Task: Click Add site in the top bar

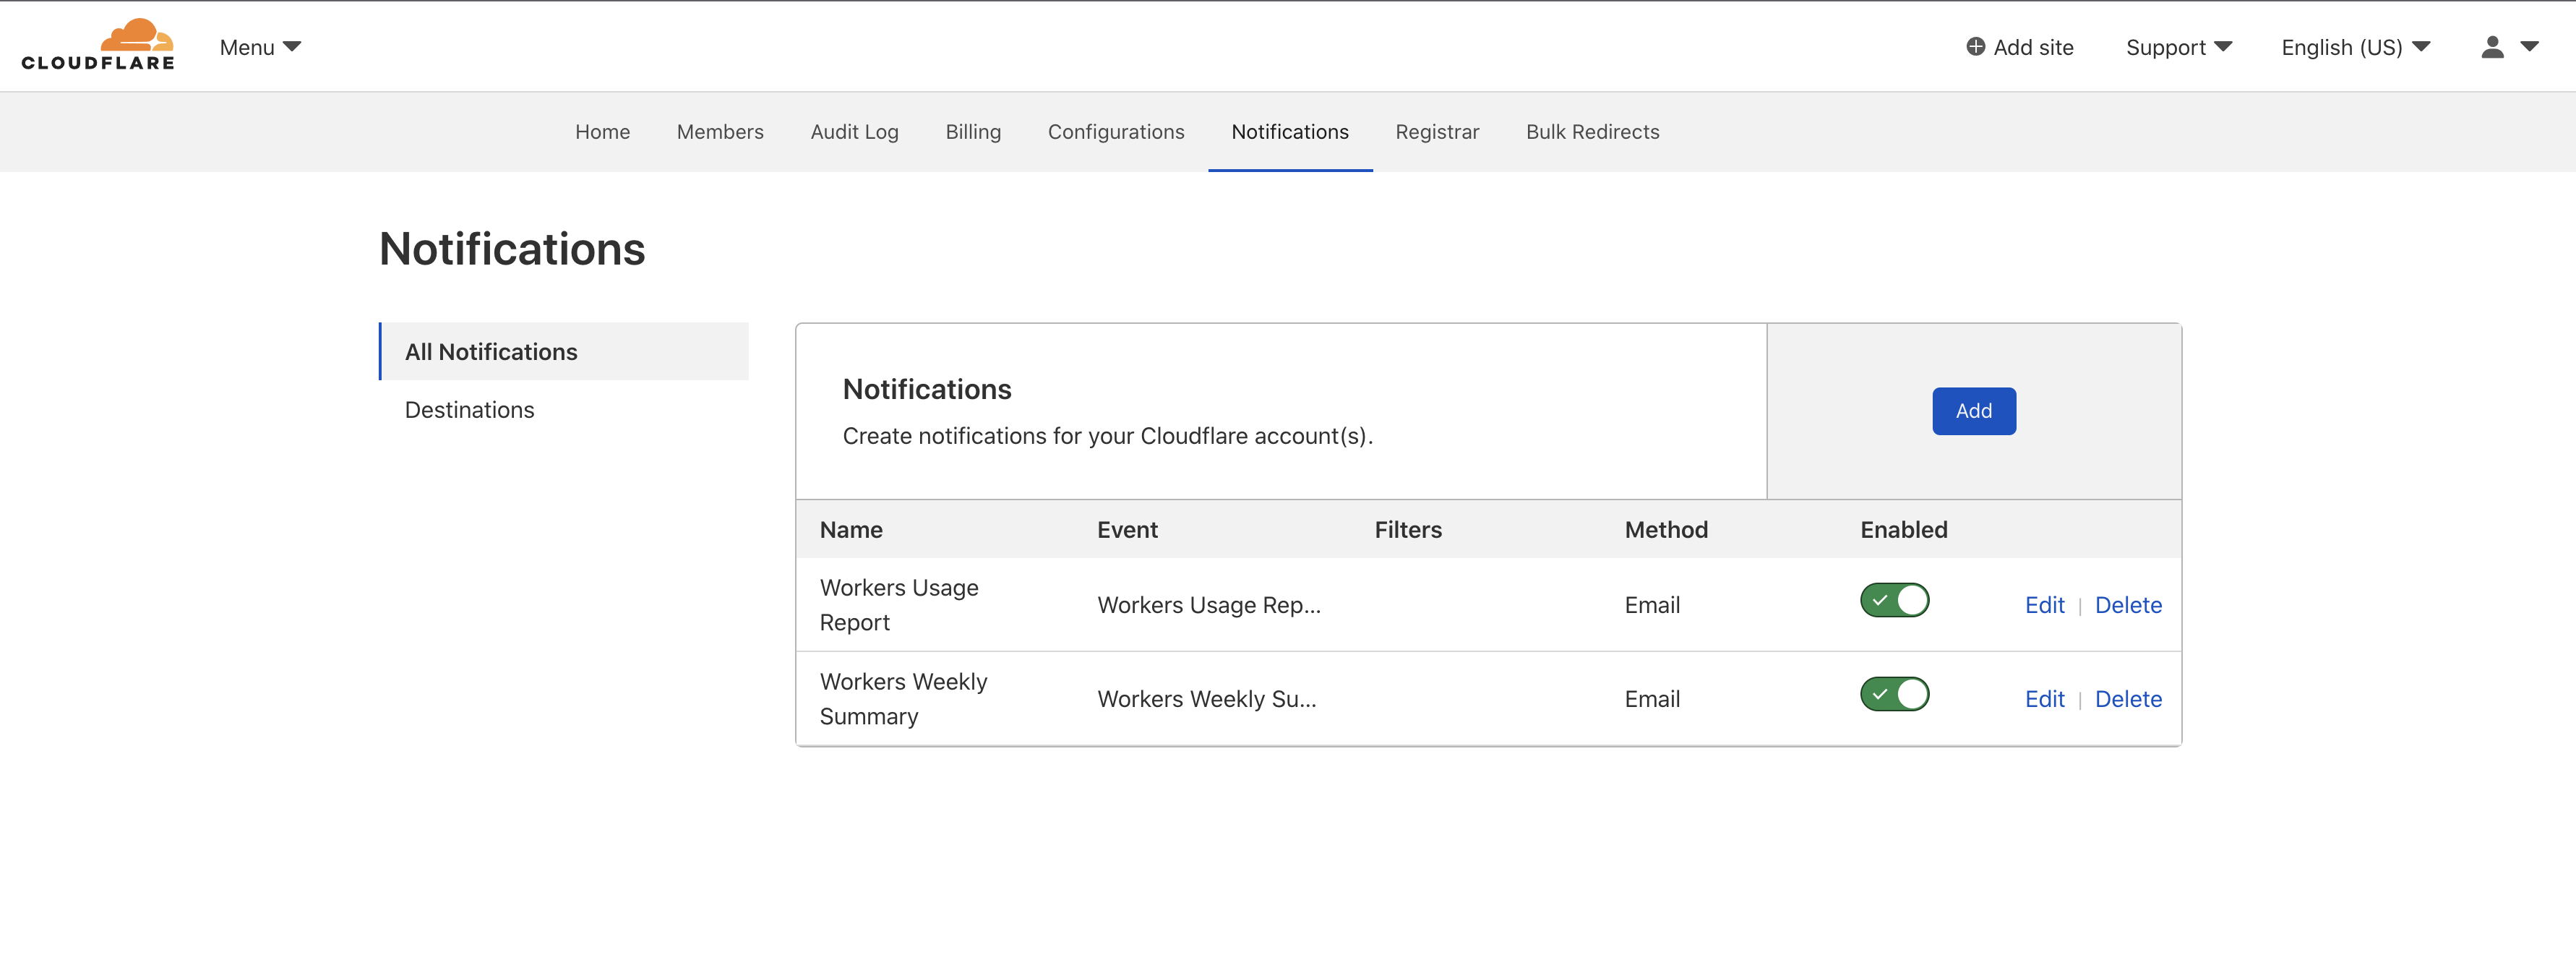Action: coord(2033,46)
